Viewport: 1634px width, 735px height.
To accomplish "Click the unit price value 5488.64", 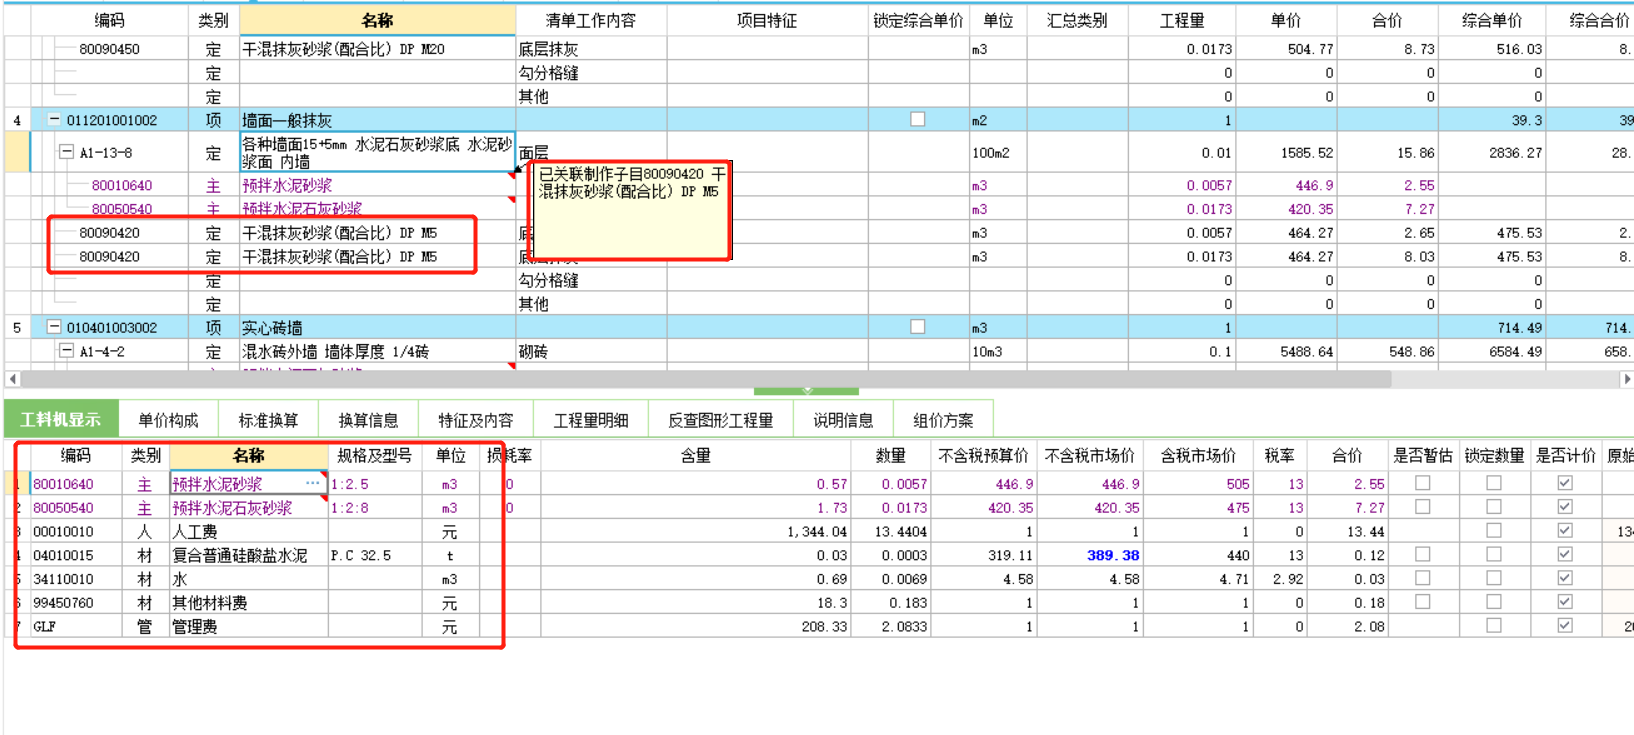I will [x=1307, y=352].
